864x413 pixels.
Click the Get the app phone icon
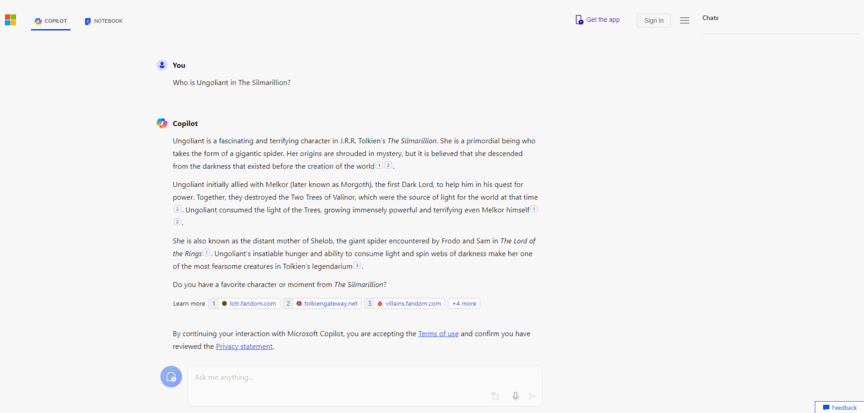click(579, 20)
